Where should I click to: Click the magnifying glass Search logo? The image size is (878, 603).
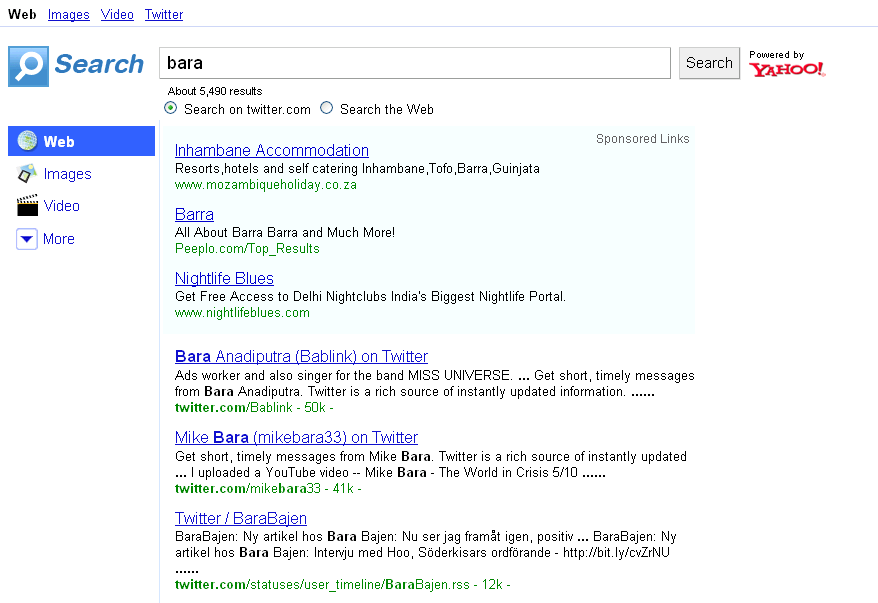[28, 66]
